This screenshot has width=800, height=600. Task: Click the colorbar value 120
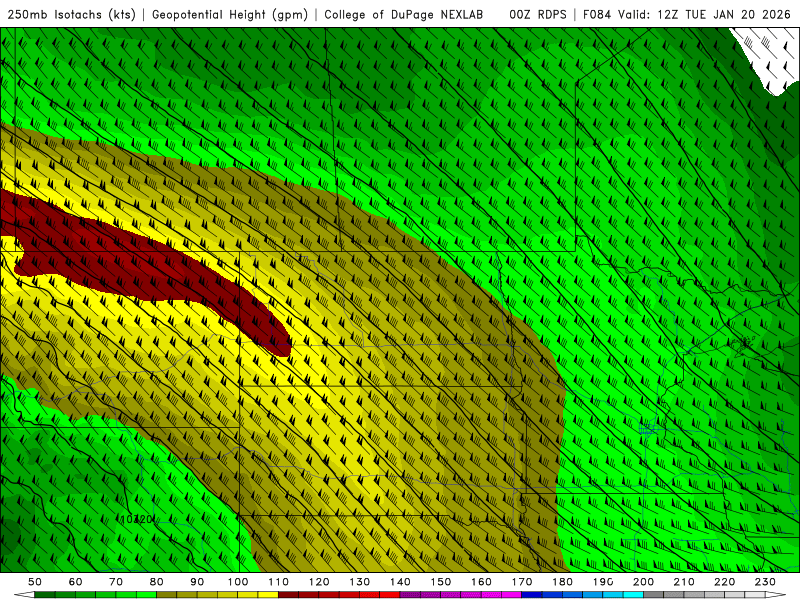(x=319, y=582)
